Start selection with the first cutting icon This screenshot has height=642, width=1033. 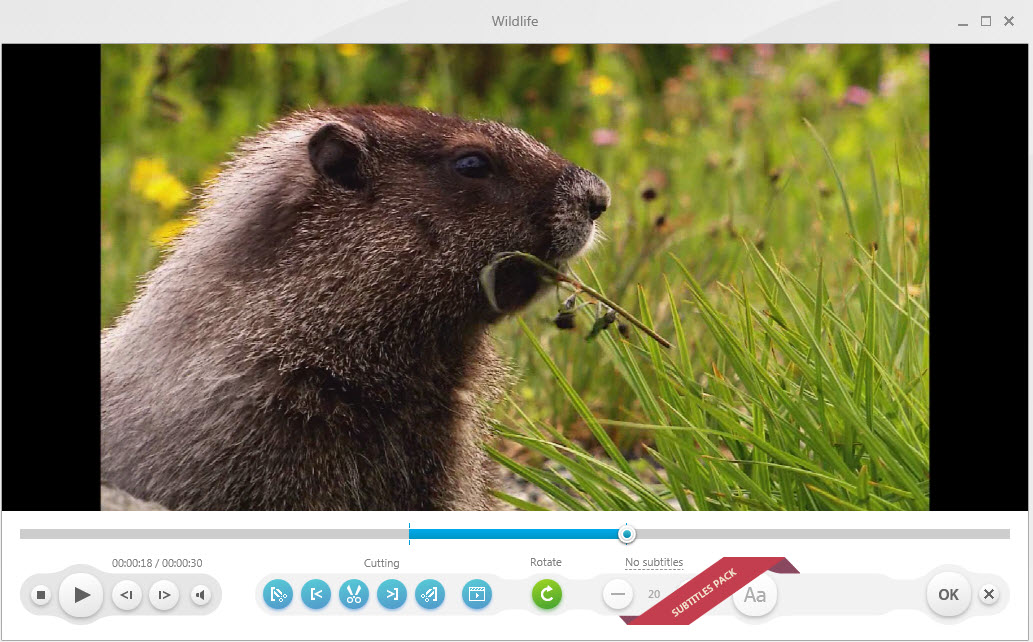(x=278, y=595)
